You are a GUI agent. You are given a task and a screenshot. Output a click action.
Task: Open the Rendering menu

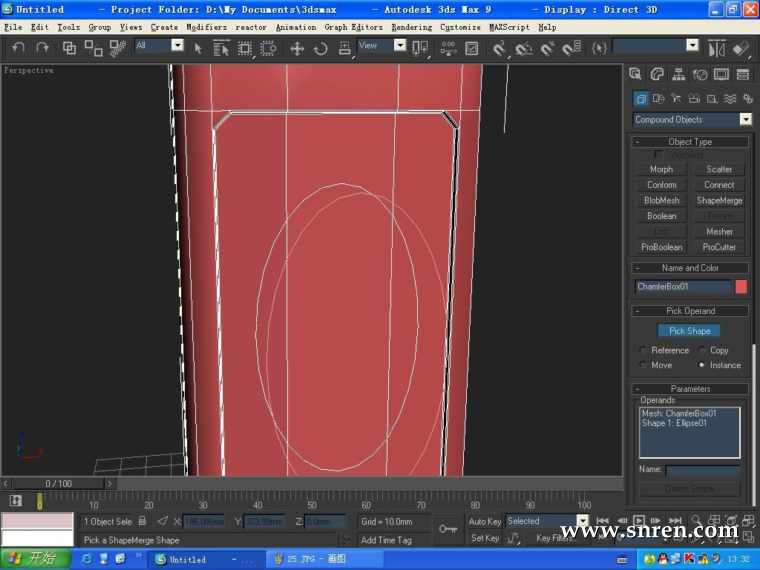[412, 27]
